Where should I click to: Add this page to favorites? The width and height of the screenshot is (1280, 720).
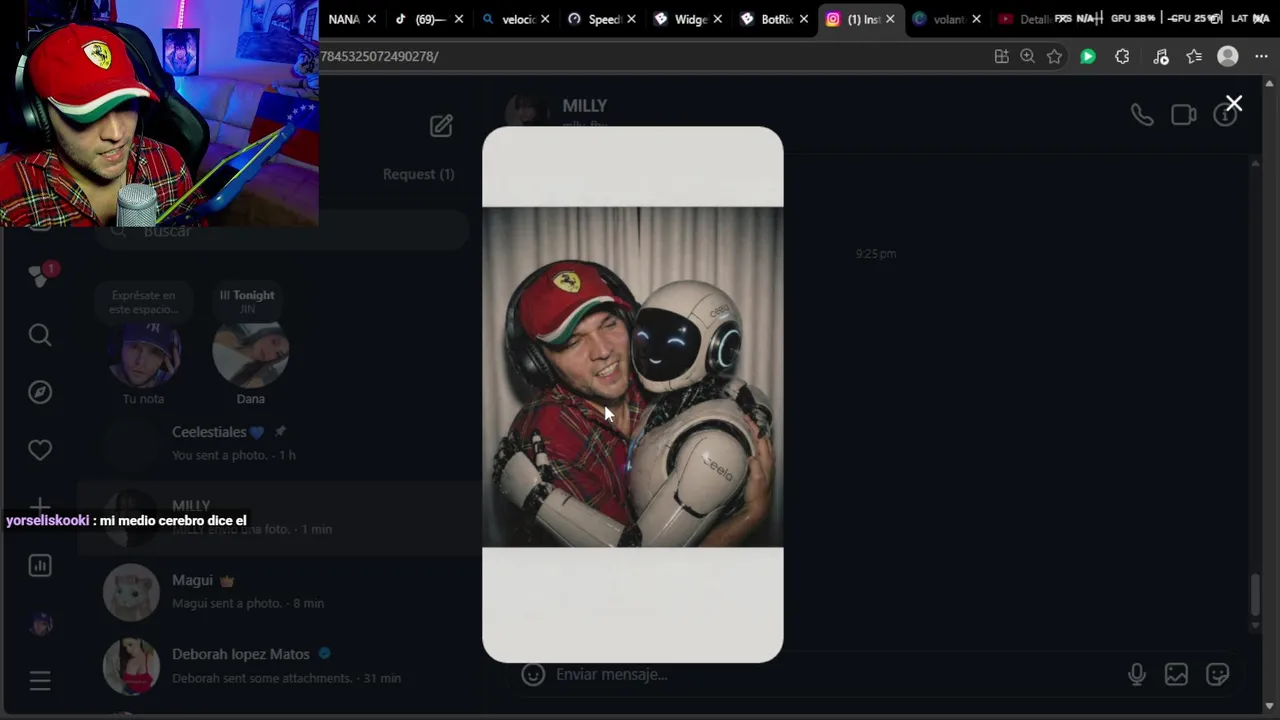1054,56
